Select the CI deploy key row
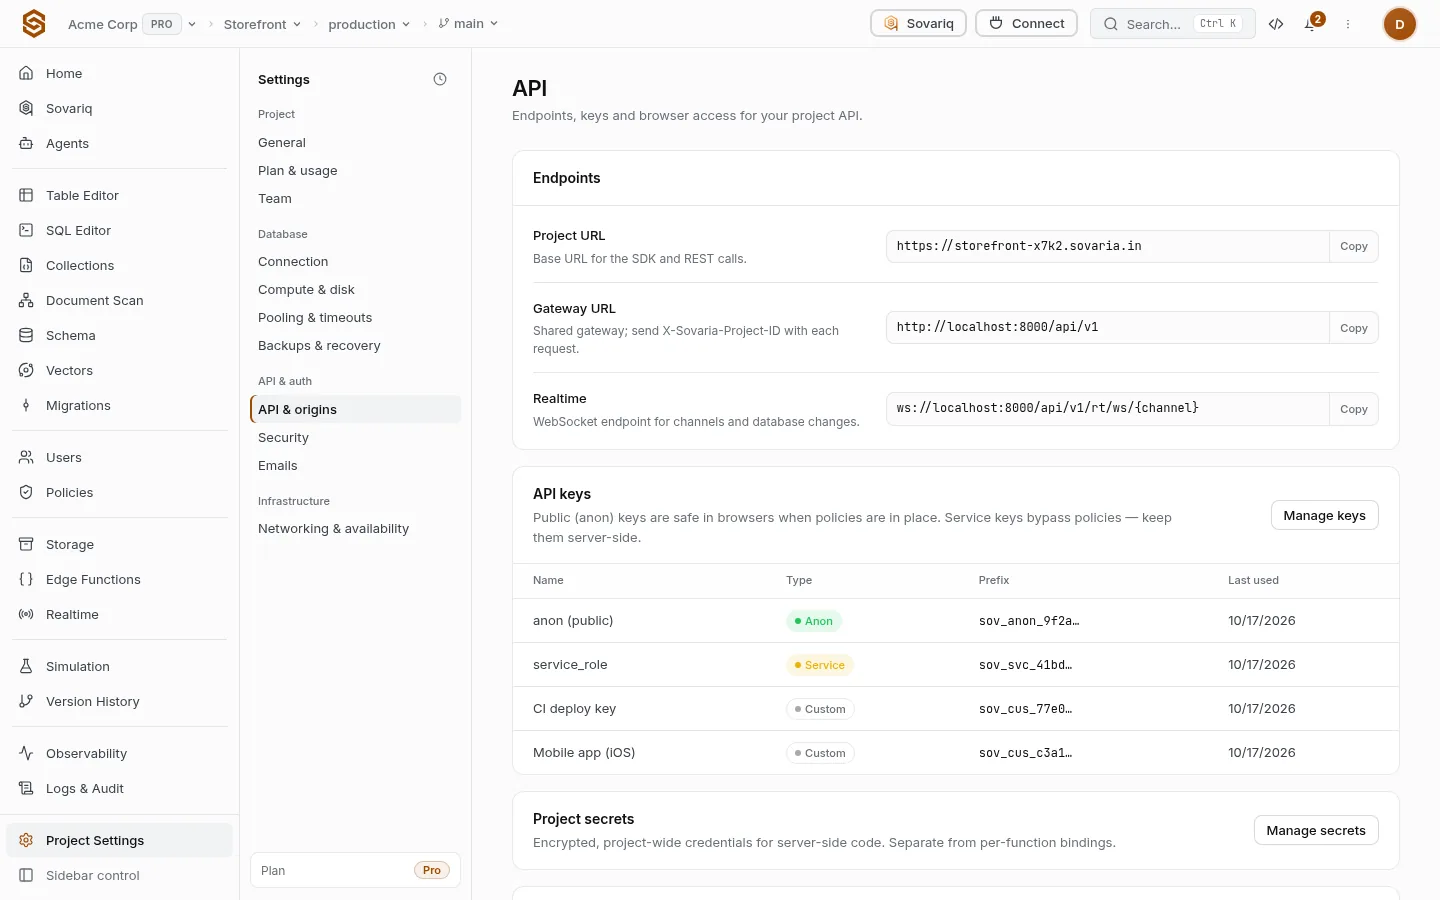Screen dimensions: 1440x900 pyautogui.click(x=955, y=709)
